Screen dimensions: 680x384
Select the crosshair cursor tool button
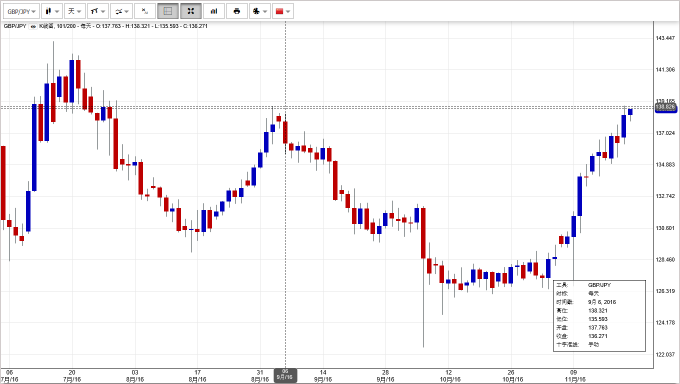coord(145,11)
